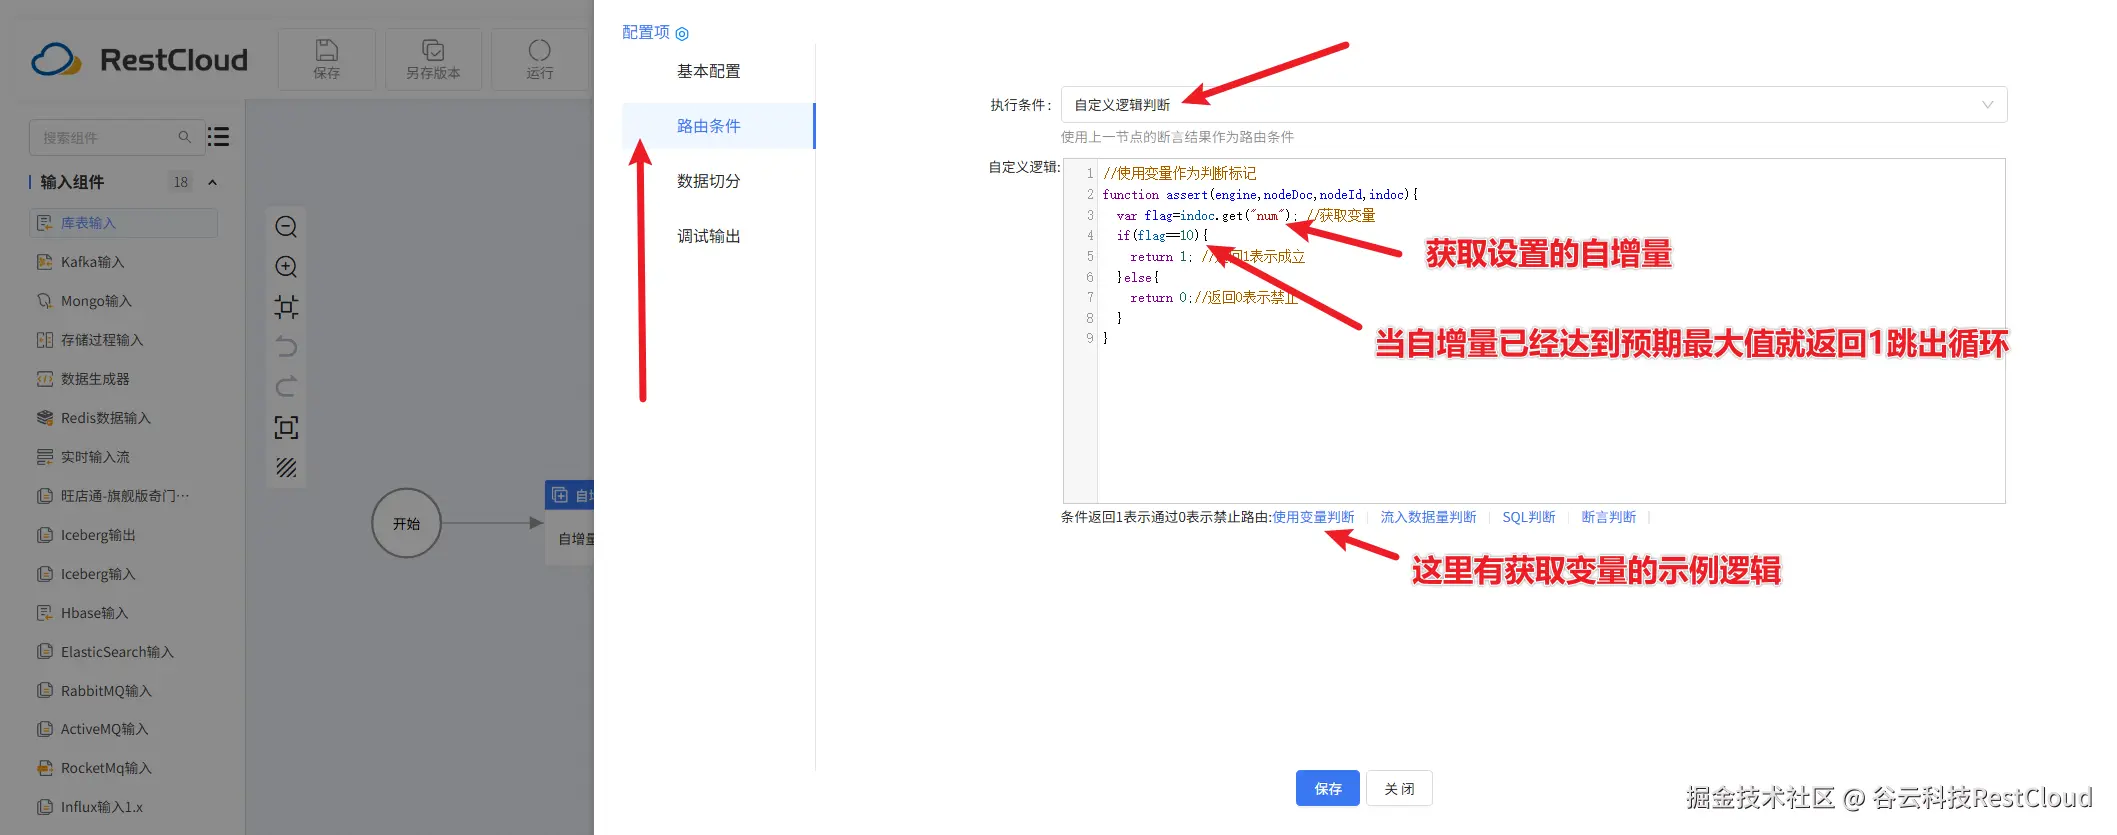This screenshot has height=835, width=2117.
Task: Open the 数据切分 tab
Action: pyautogui.click(x=708, y=181)
